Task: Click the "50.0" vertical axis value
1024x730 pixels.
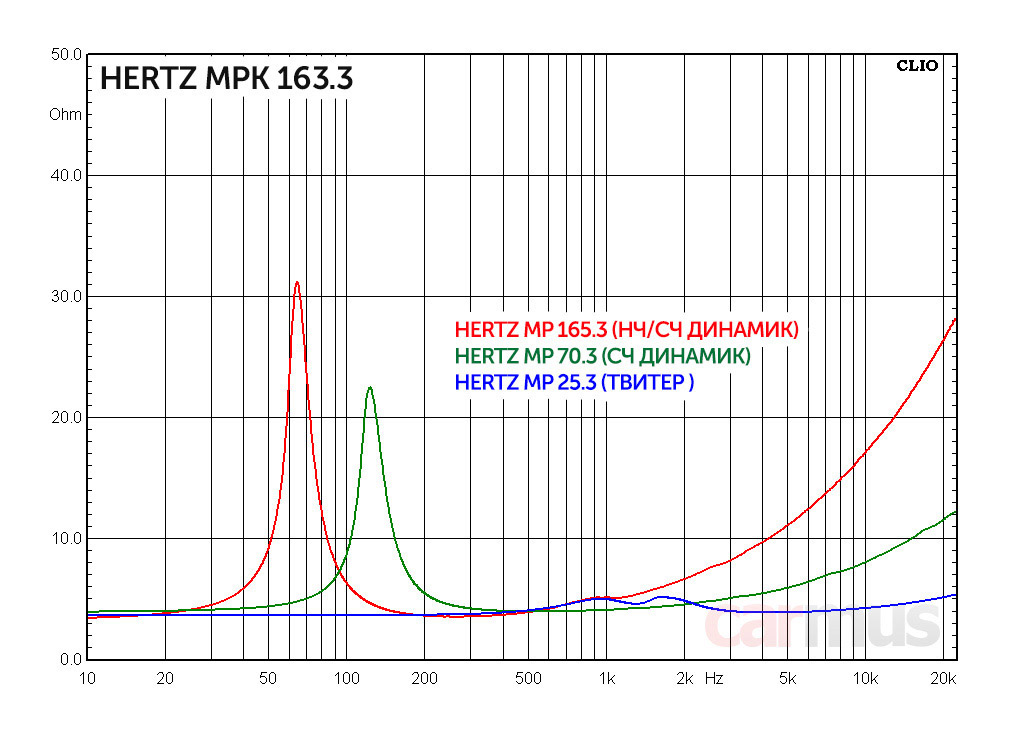Action: pos(66,55)
